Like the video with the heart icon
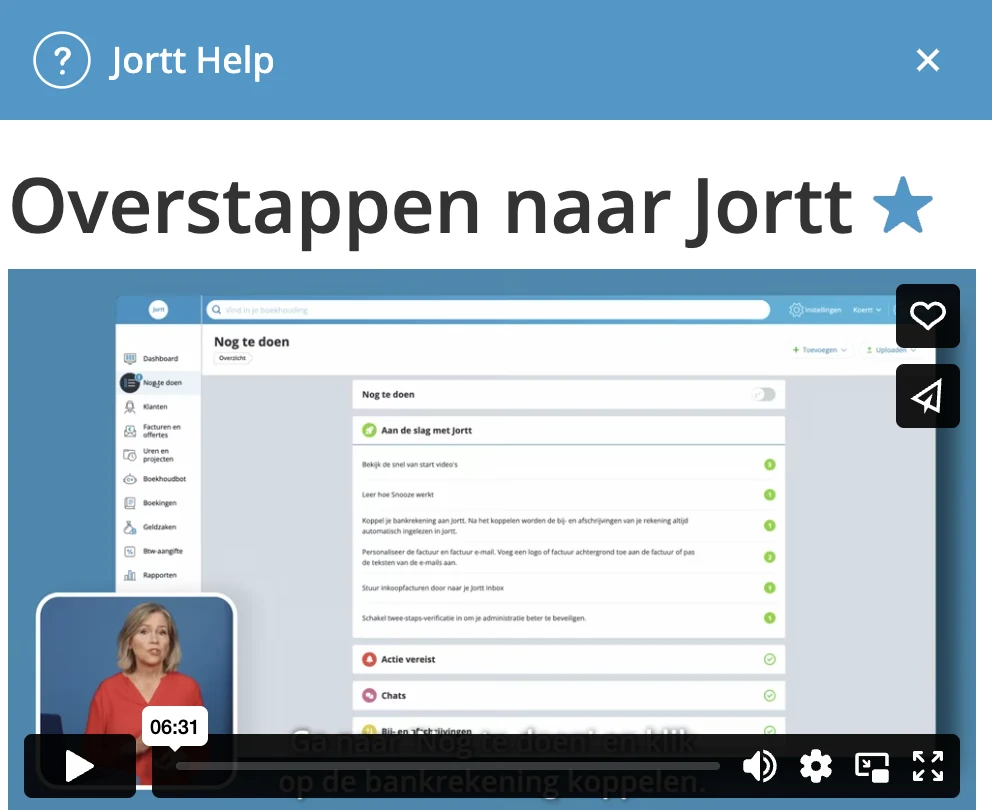This screenshot has height=810, width=992. click(927, 316)
